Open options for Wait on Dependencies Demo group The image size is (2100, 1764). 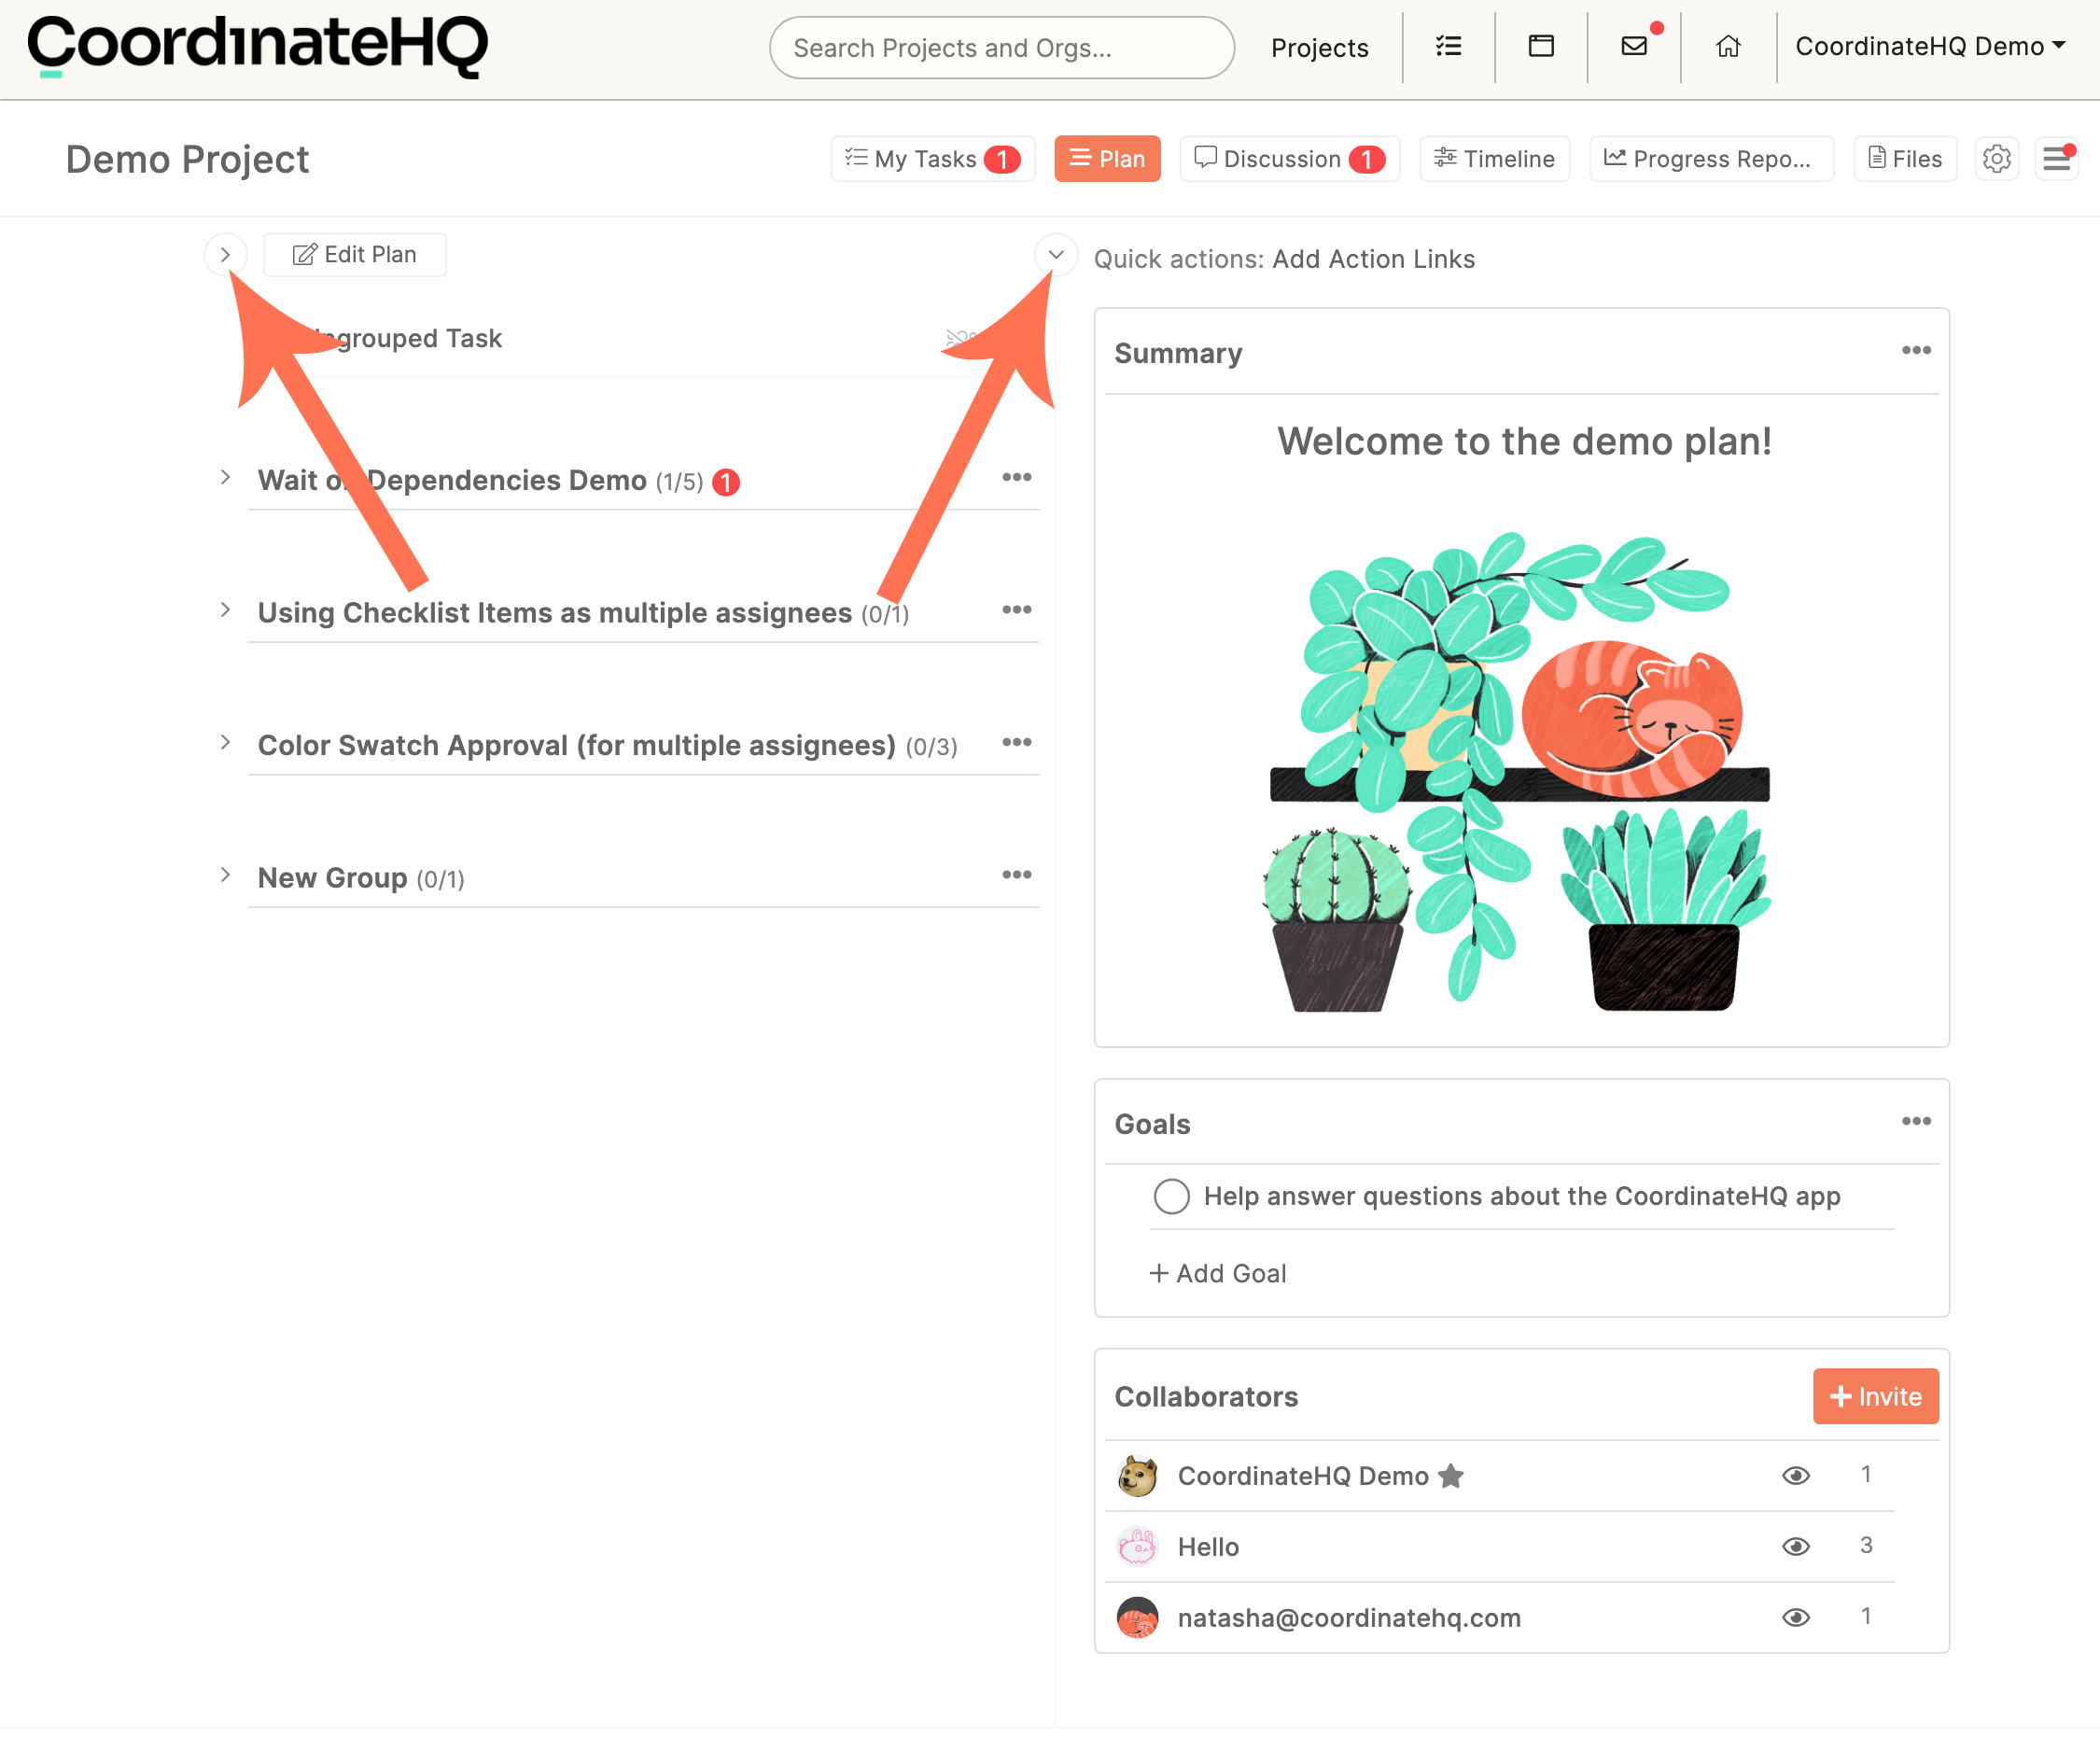[1016, 477]
